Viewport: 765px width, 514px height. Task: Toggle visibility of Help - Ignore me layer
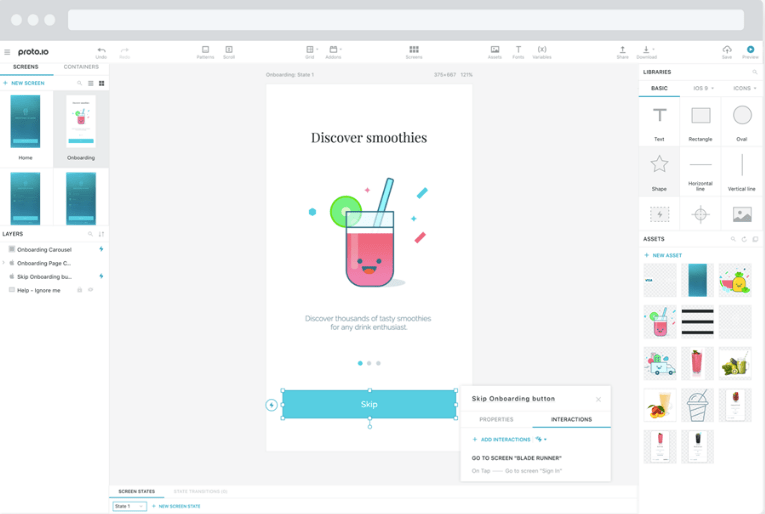click(90, 290)
